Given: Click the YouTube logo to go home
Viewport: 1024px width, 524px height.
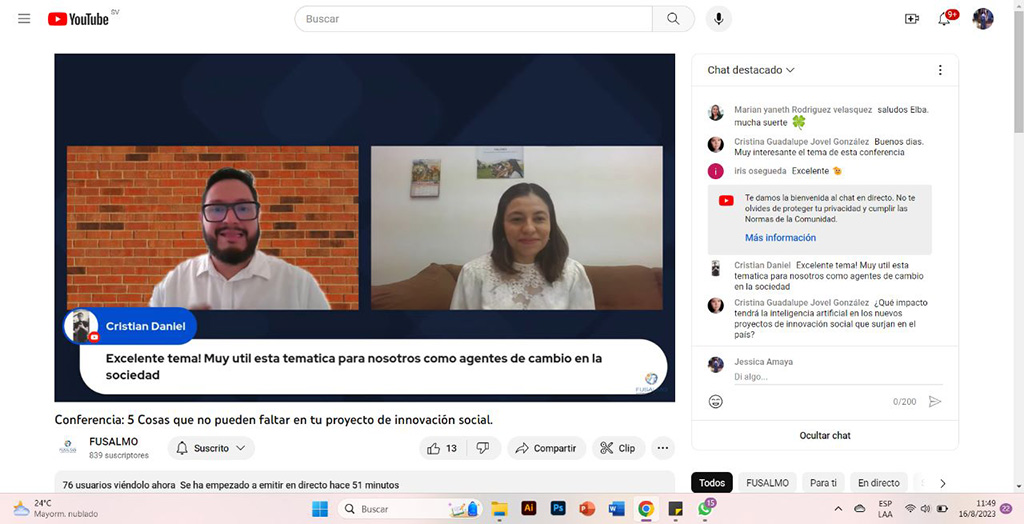Looking at the screenshot, I should click(x=78, y=19).
